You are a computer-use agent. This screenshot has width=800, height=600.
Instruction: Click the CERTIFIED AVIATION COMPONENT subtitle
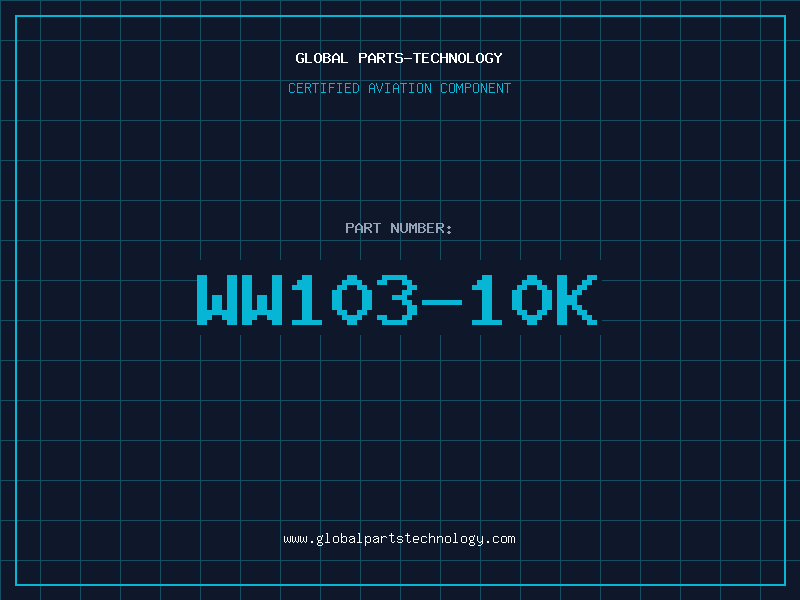(399, 88)
